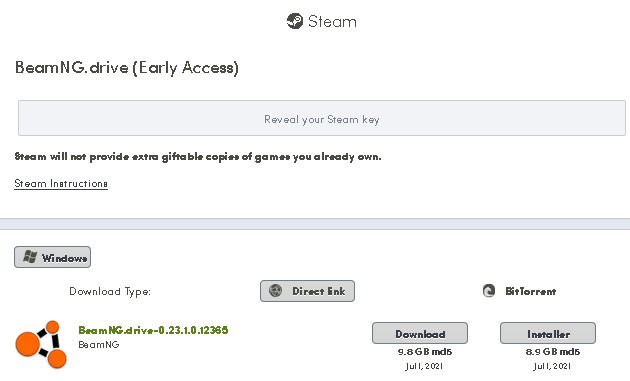
Task: Click the Download button for BeamNG.drive
Action: click(x=420, y=333)
